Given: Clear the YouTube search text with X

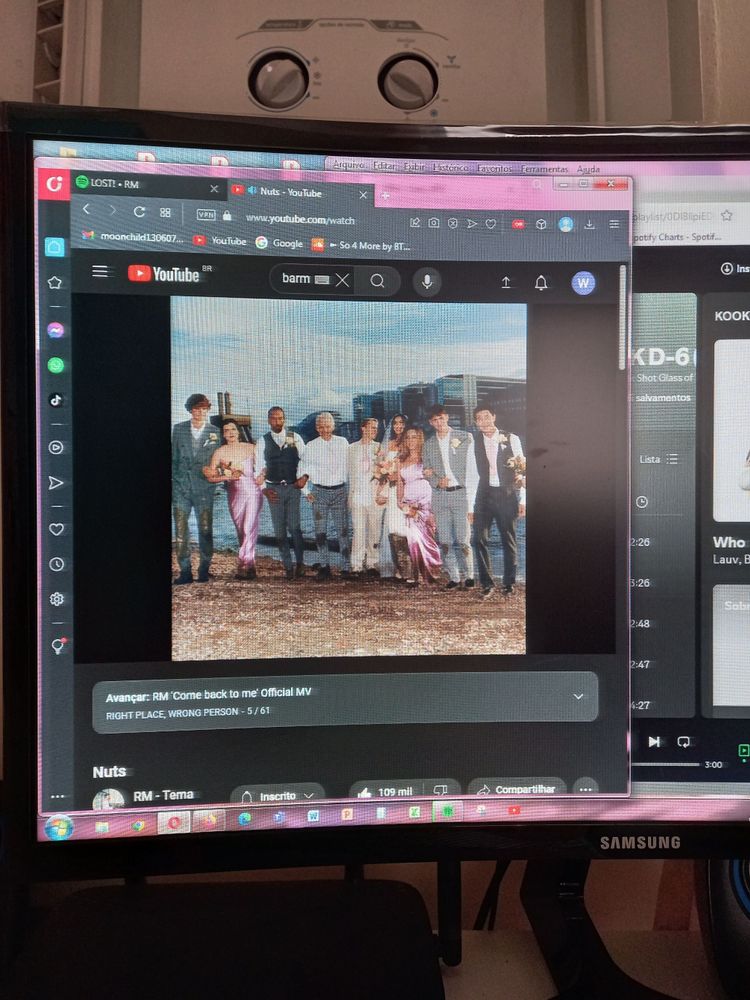Looking at the screenshot, I should click(342, 280).
